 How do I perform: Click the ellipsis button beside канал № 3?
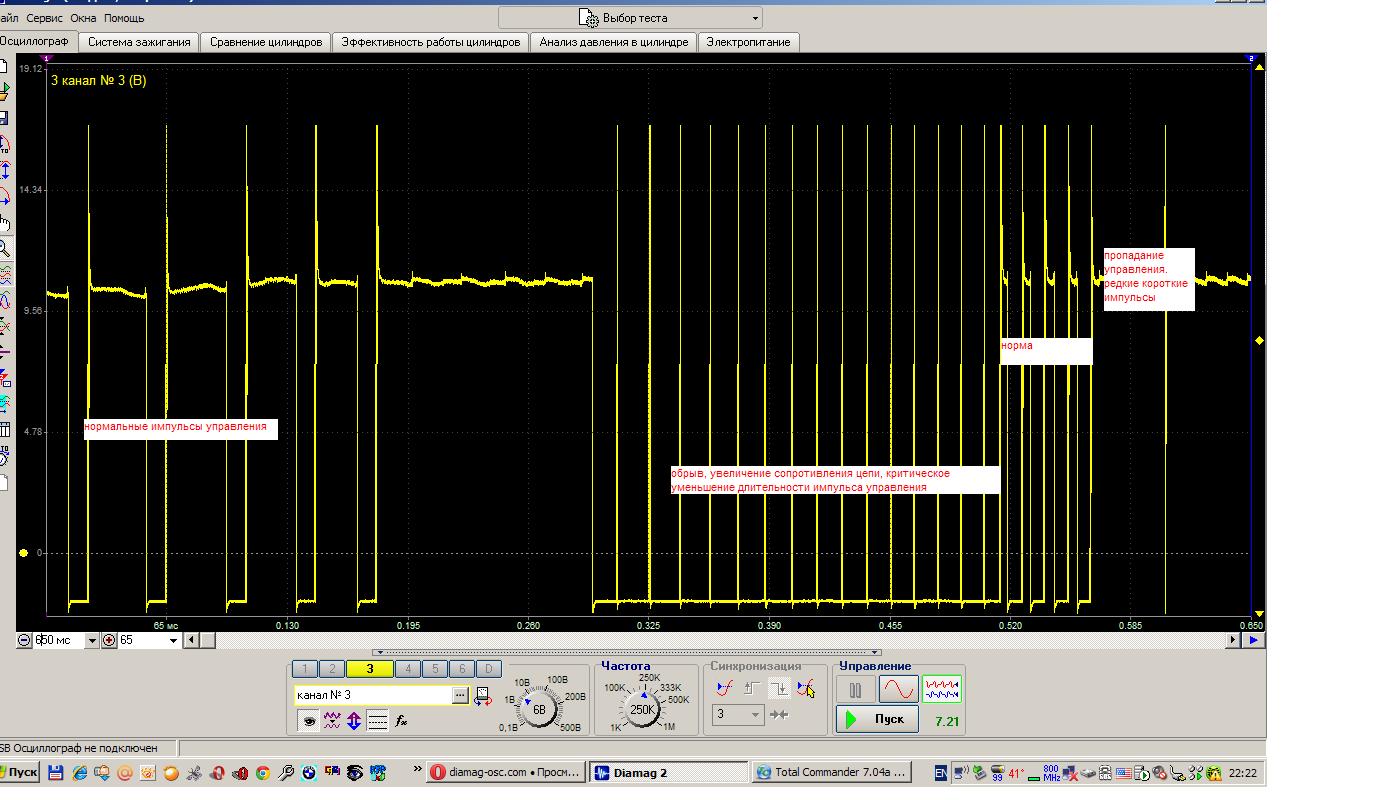(460, 695)
